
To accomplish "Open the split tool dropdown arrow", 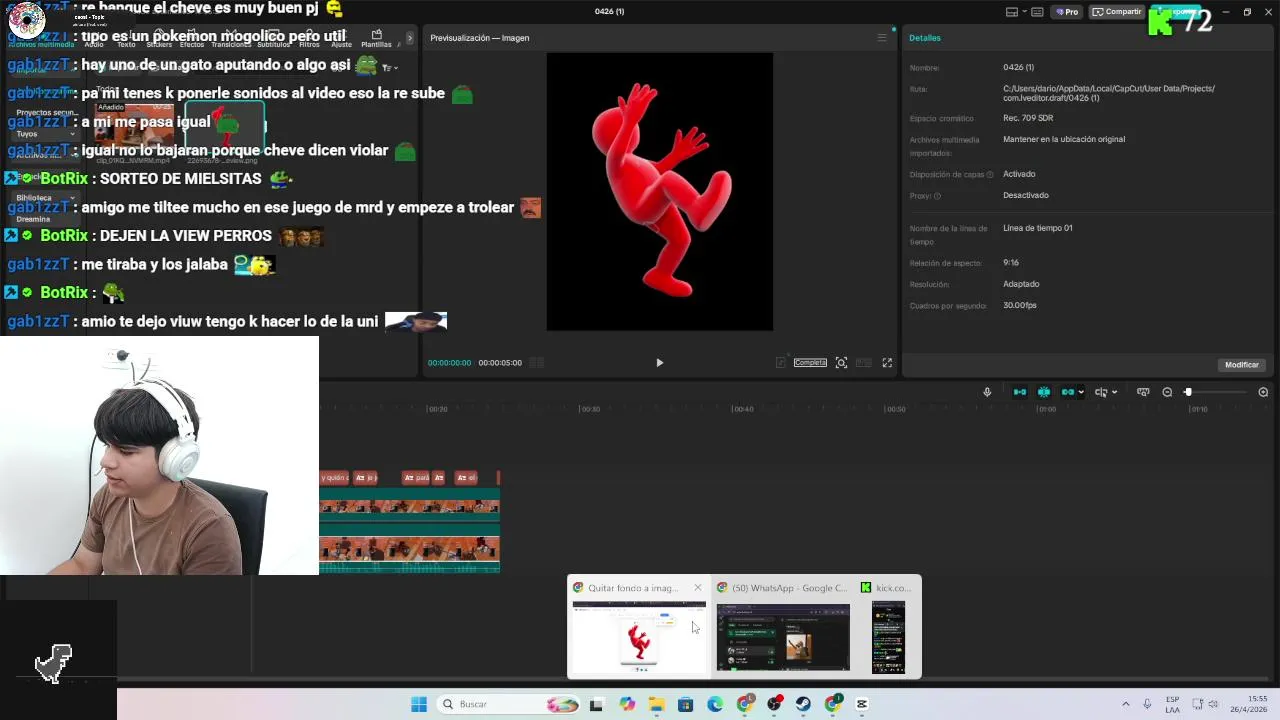I will click(x=1114, y=392).
